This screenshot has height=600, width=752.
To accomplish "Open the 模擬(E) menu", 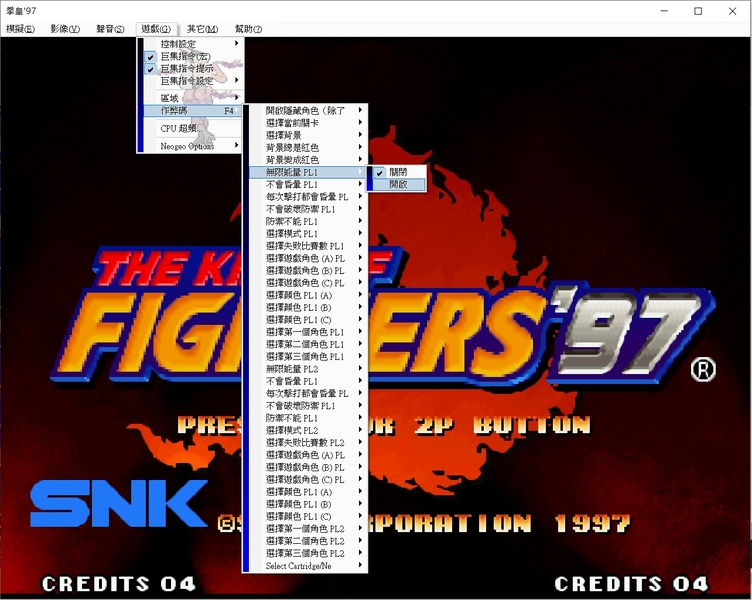I will click(x=21, y=29).
